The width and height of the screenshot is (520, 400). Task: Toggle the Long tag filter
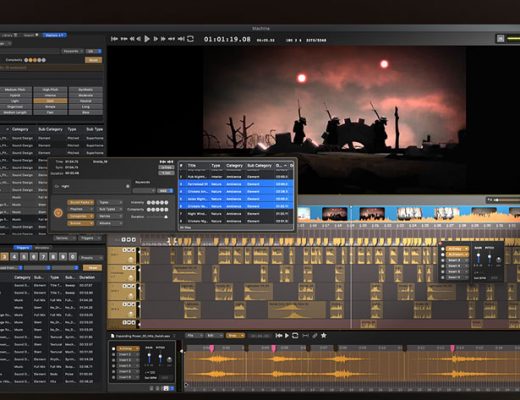tap(86, 107)
